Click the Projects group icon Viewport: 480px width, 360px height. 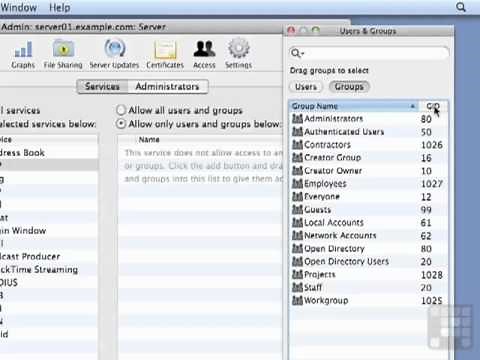[297, 274]
